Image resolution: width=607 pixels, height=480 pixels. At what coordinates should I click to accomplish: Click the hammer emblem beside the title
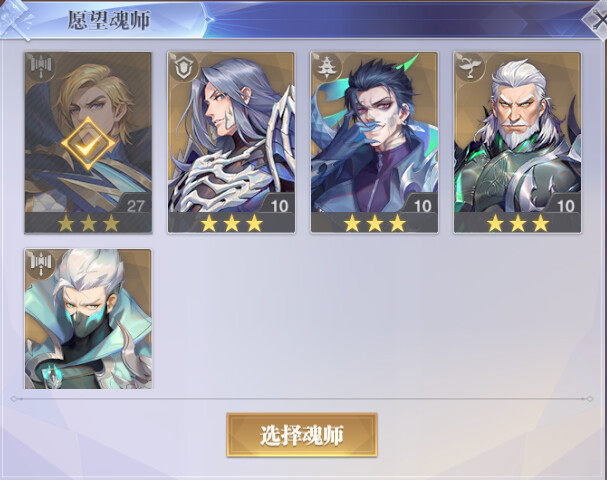click(16, 20)
